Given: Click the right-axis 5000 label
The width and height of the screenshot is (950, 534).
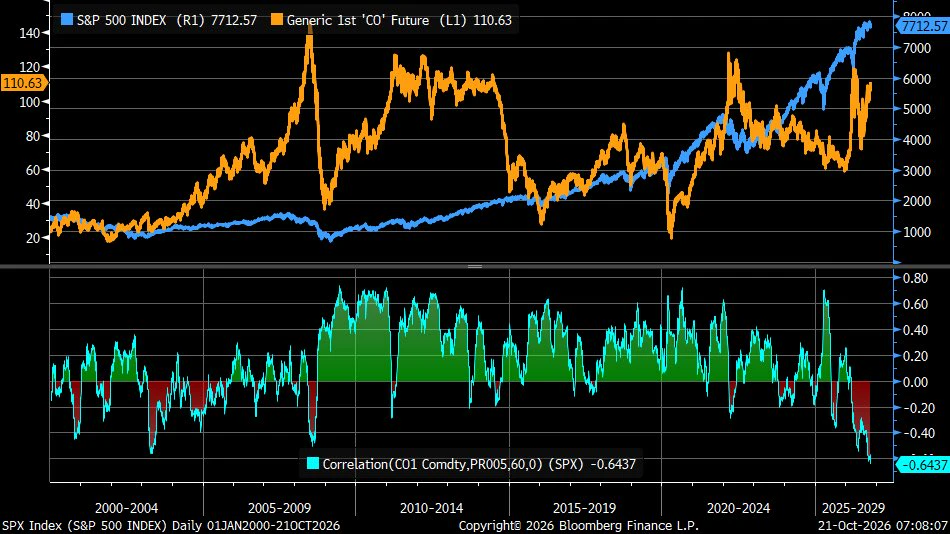Looking at the screenshot, I should pos(917,109).
